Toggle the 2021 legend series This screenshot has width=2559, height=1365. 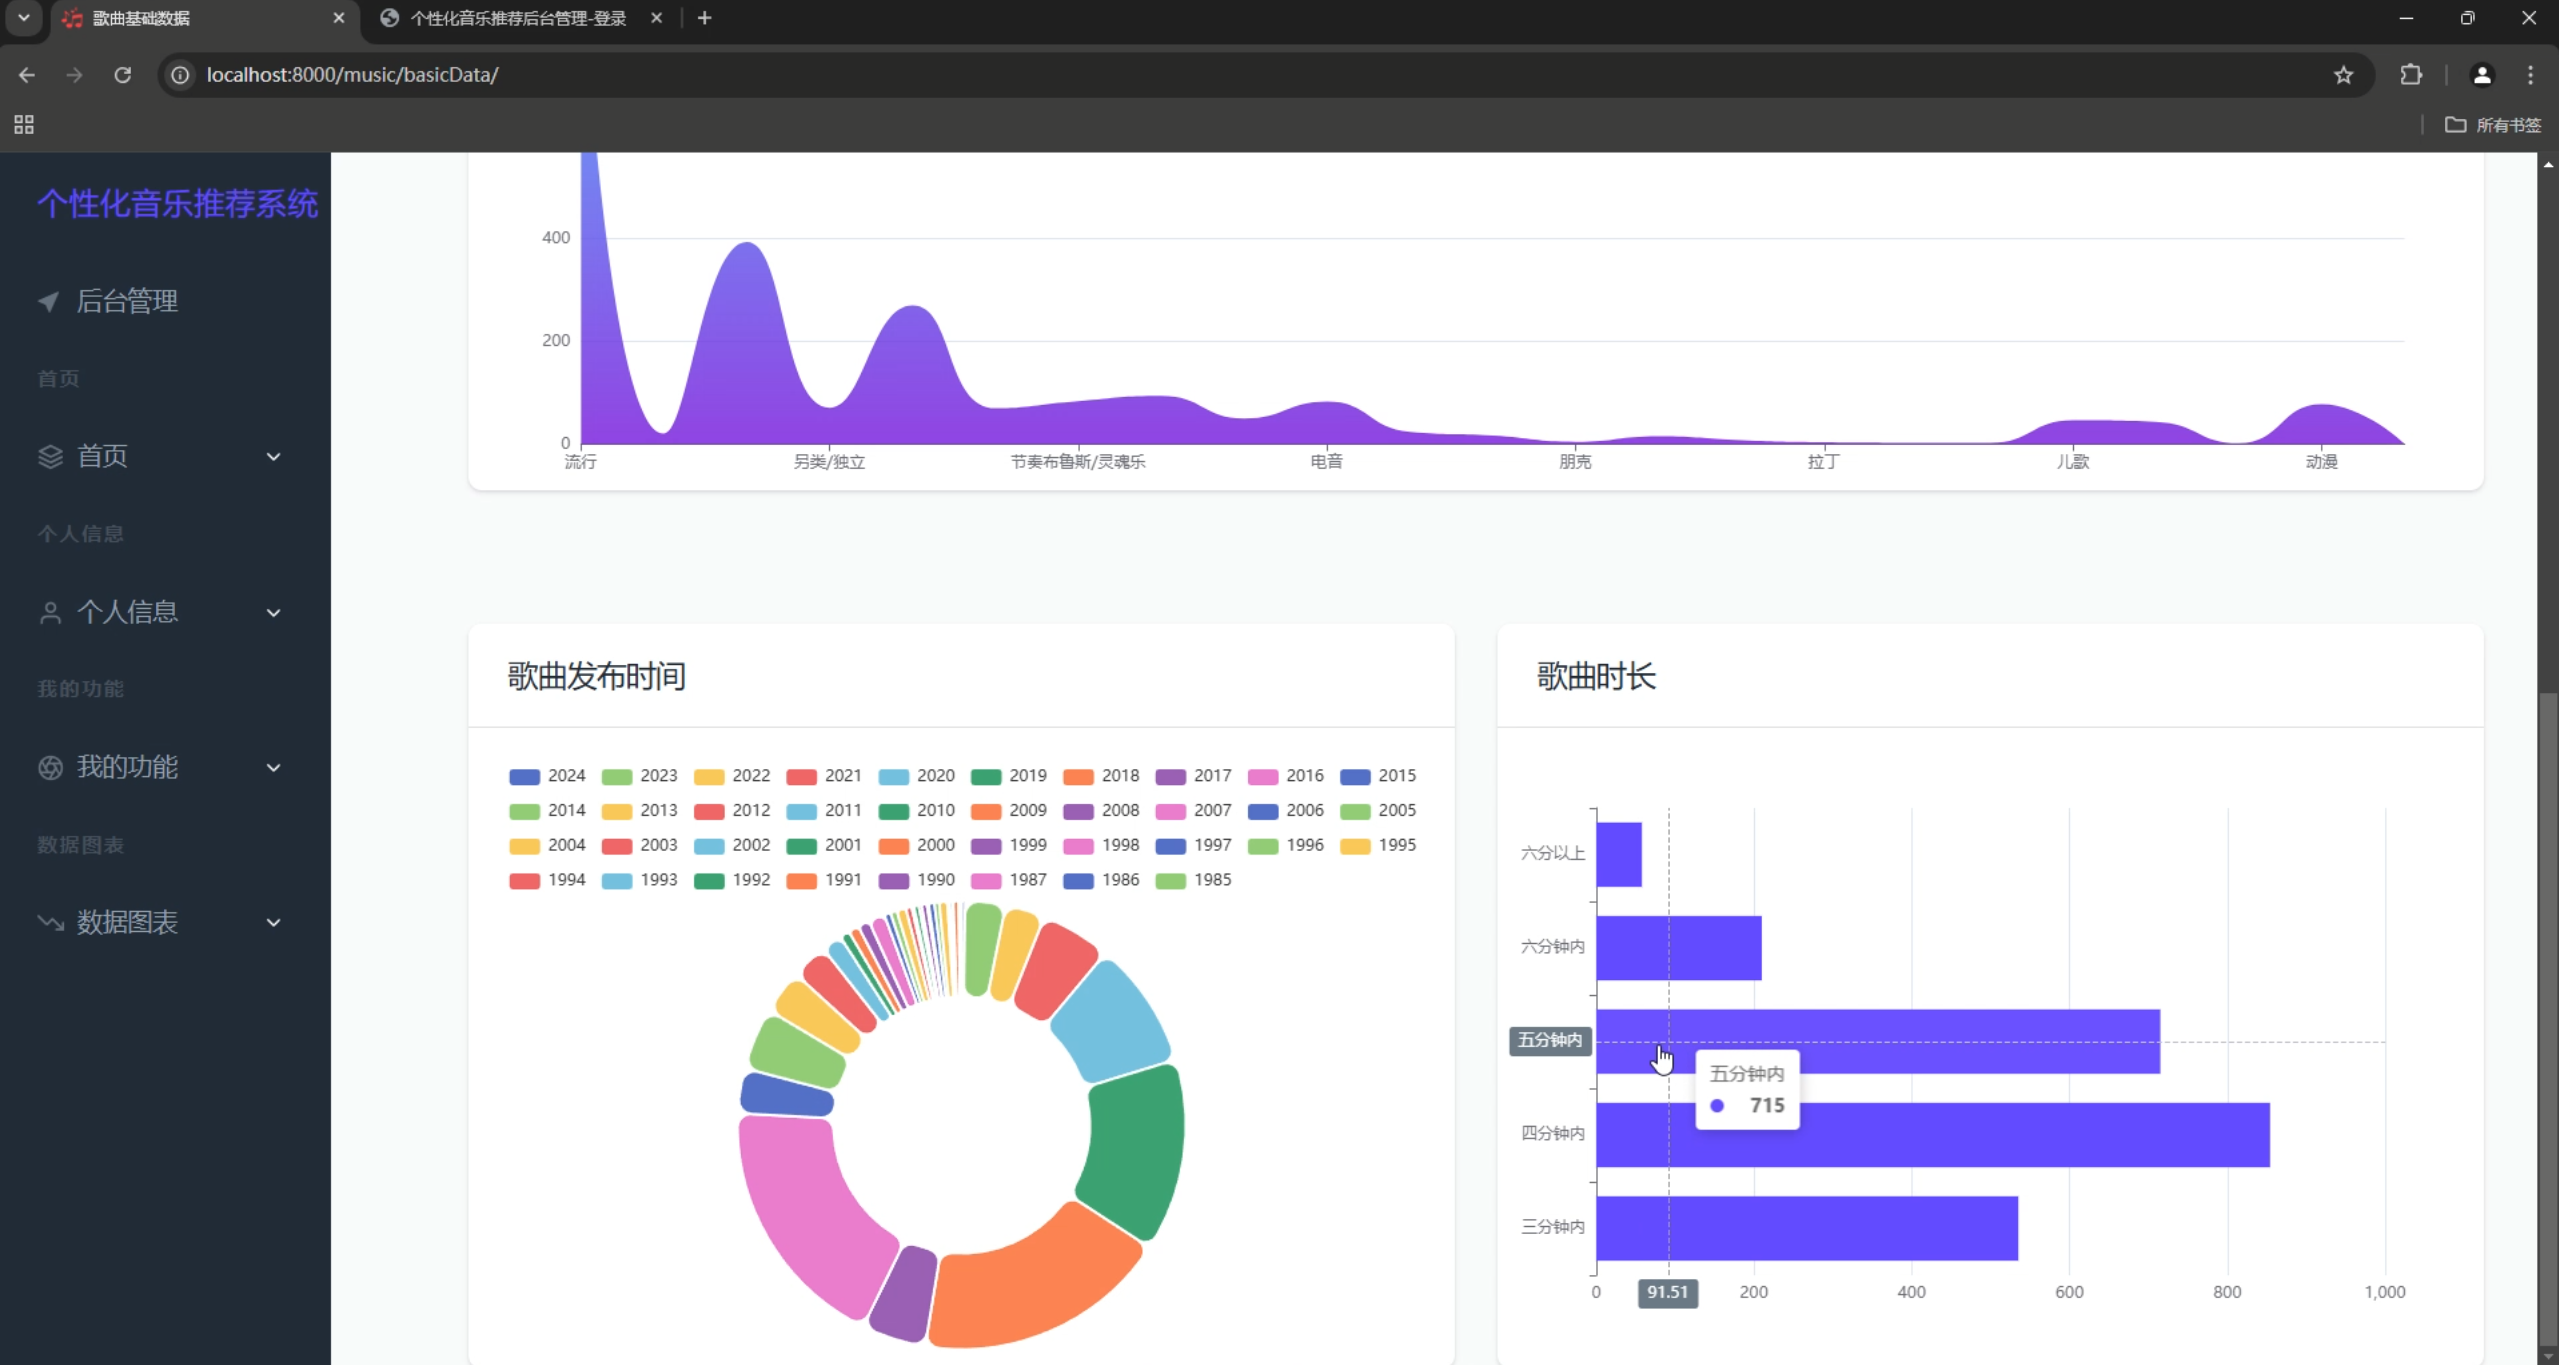(x=824, y=776)
